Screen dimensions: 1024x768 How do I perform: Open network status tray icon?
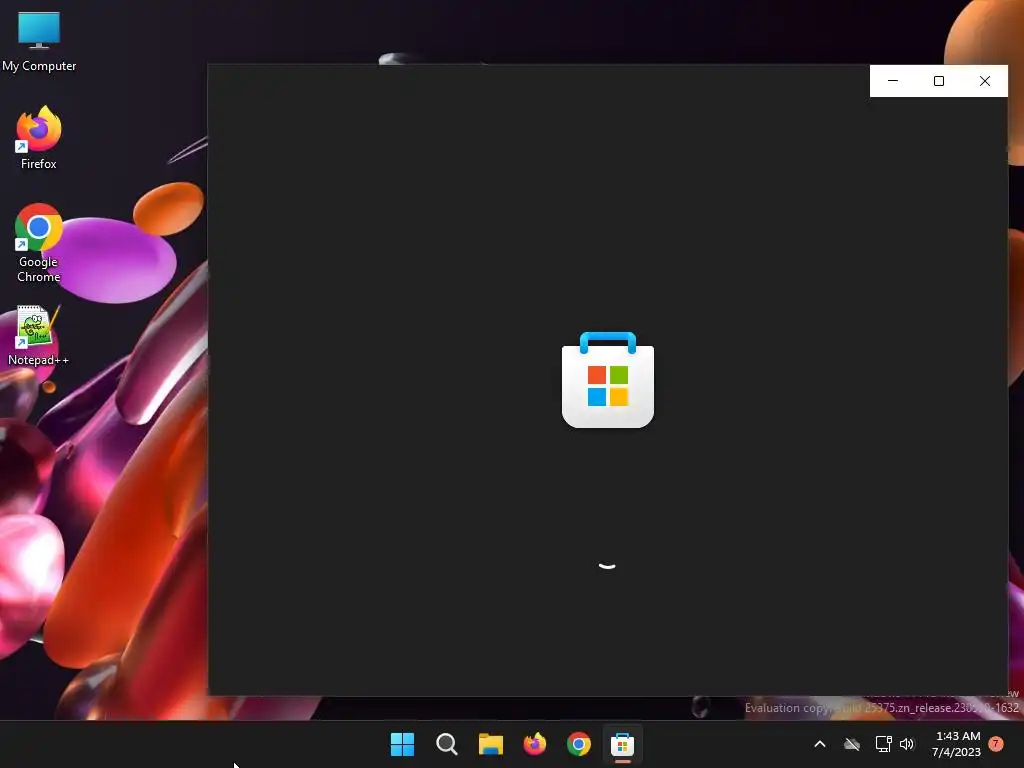(883, 744)
